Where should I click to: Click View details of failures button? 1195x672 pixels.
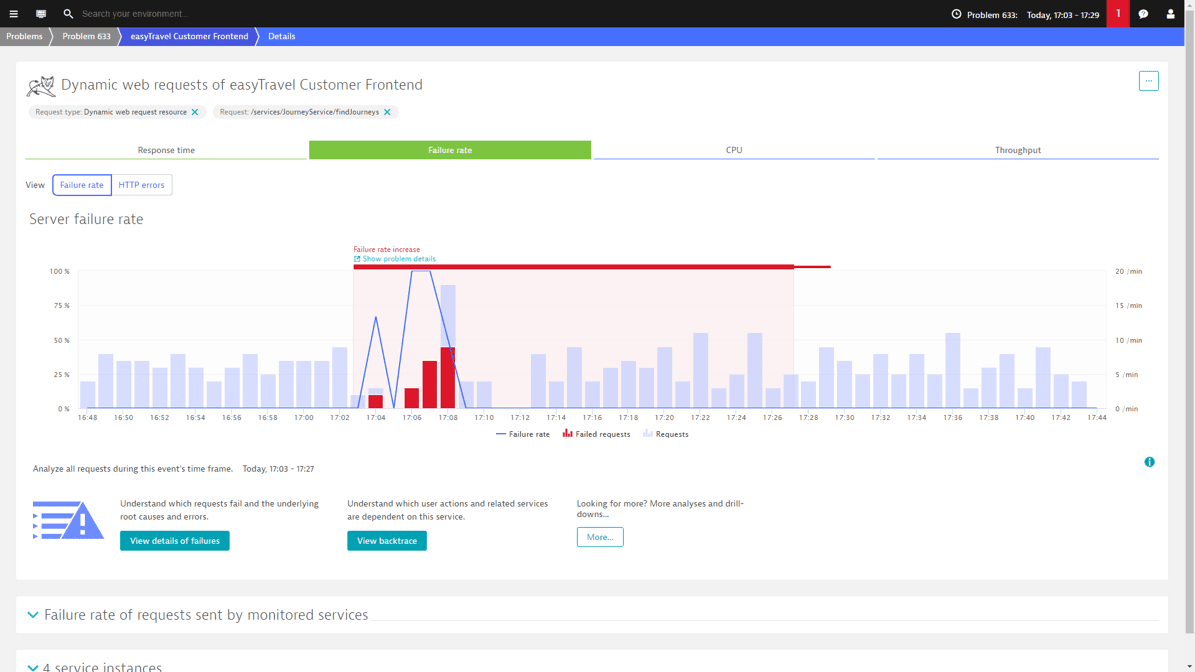175,541
